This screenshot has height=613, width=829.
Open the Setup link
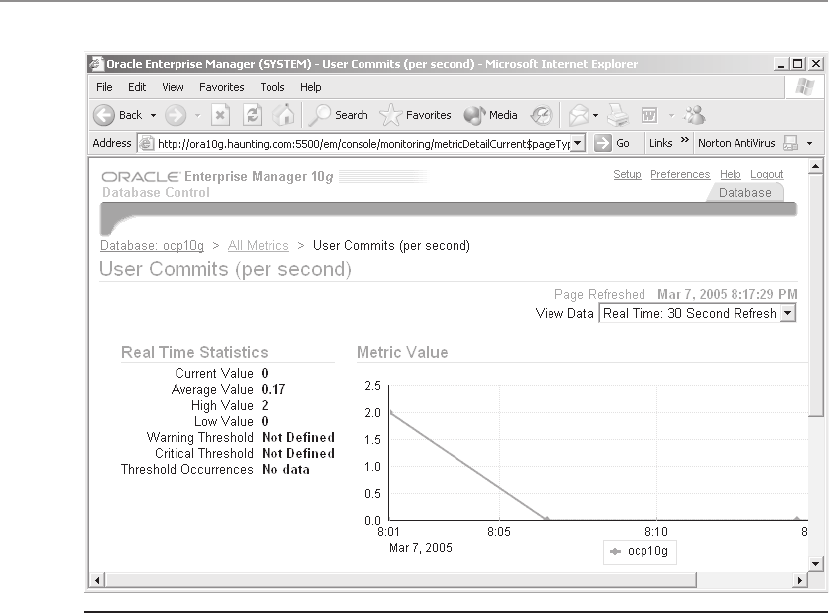pyautogui.click(x=627, y=174)
